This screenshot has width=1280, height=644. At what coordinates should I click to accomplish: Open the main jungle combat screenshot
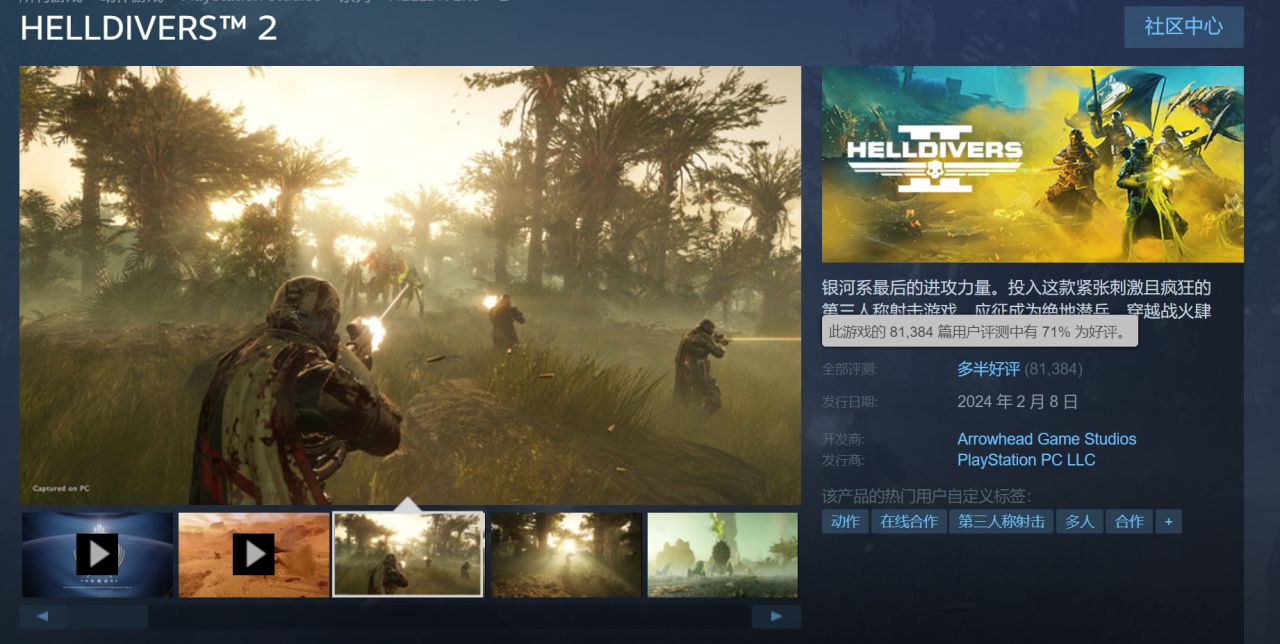[x=410, y=285]
